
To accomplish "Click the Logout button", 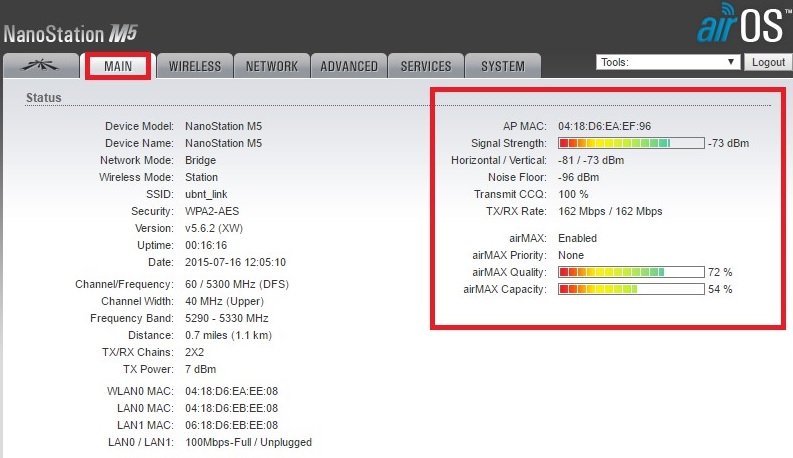I will pyautogui.click(x=768, y=62).
